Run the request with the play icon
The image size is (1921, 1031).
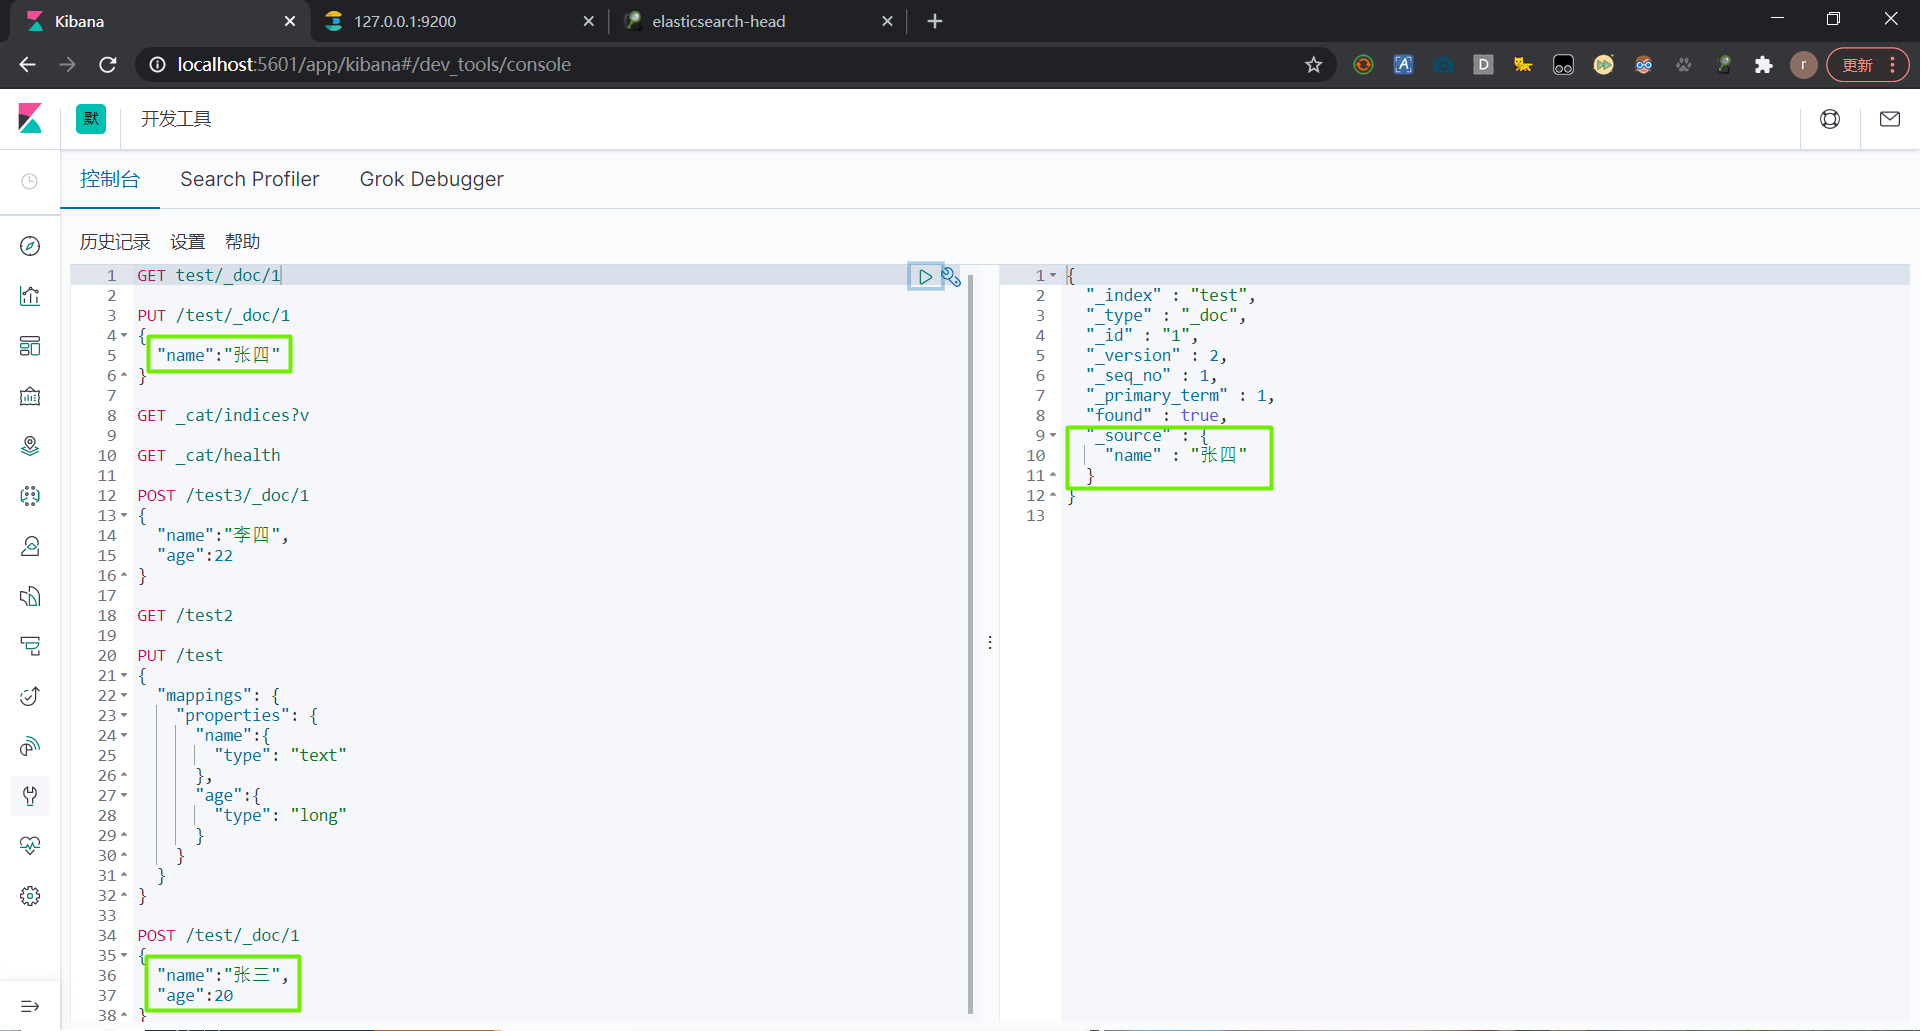925,277
